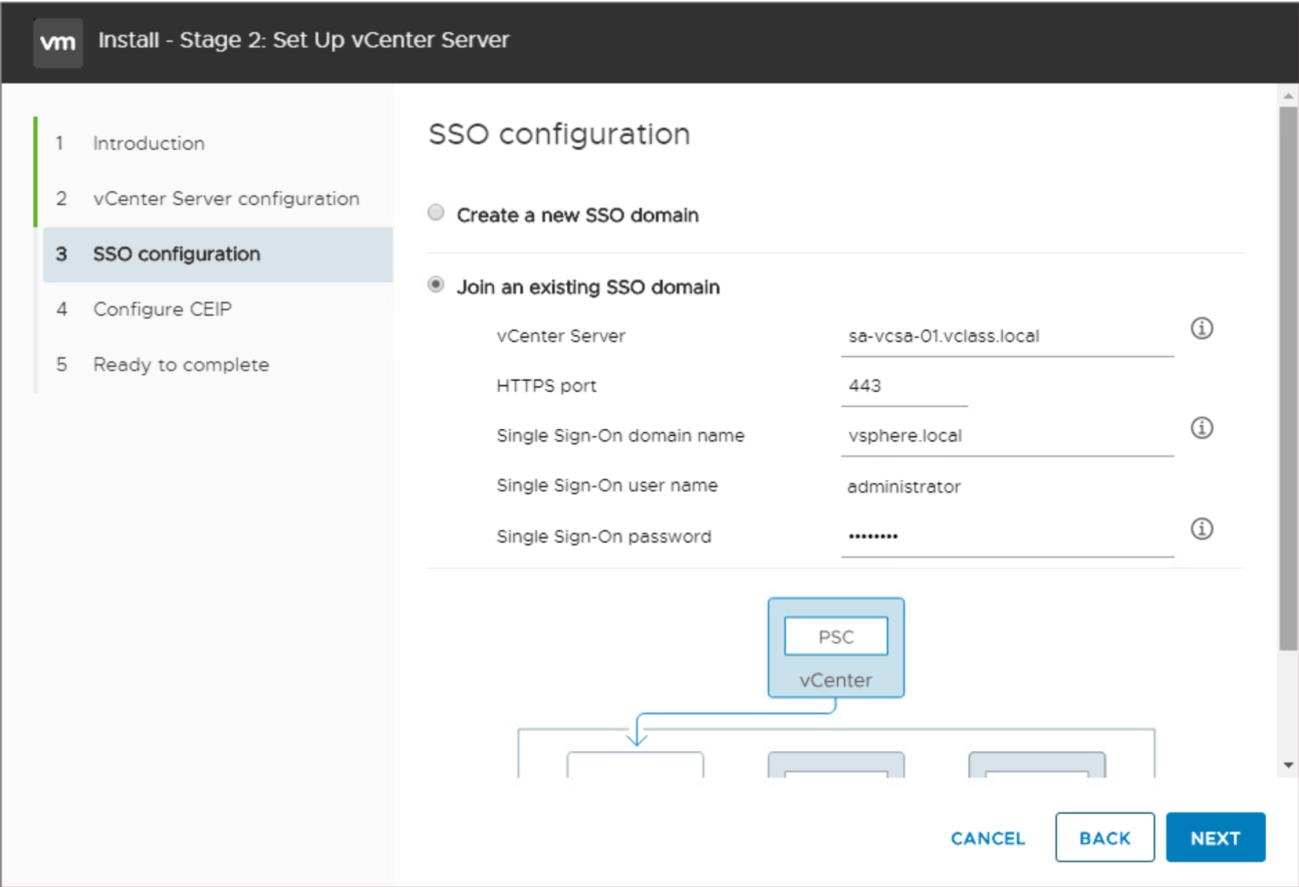Click the HTTPS port label
Viewport: 1299px width, 887px height.
[546, 386]
